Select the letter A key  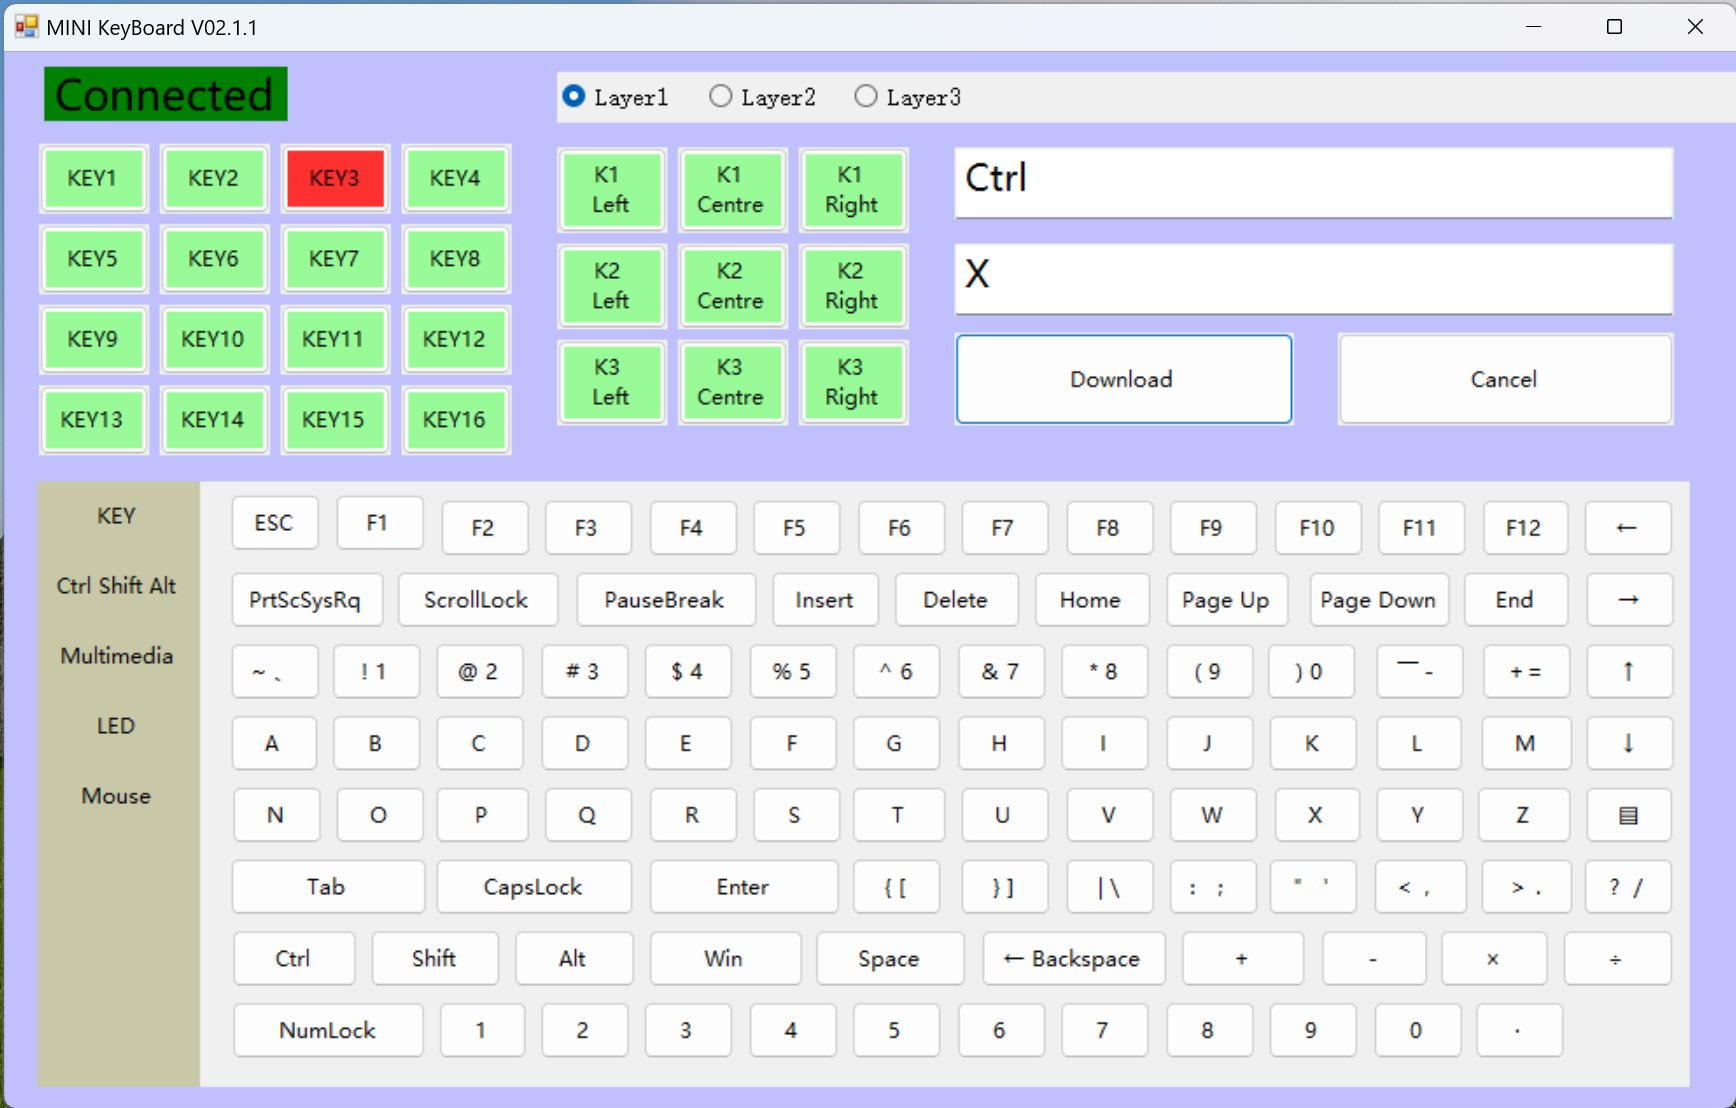(273, 743)
